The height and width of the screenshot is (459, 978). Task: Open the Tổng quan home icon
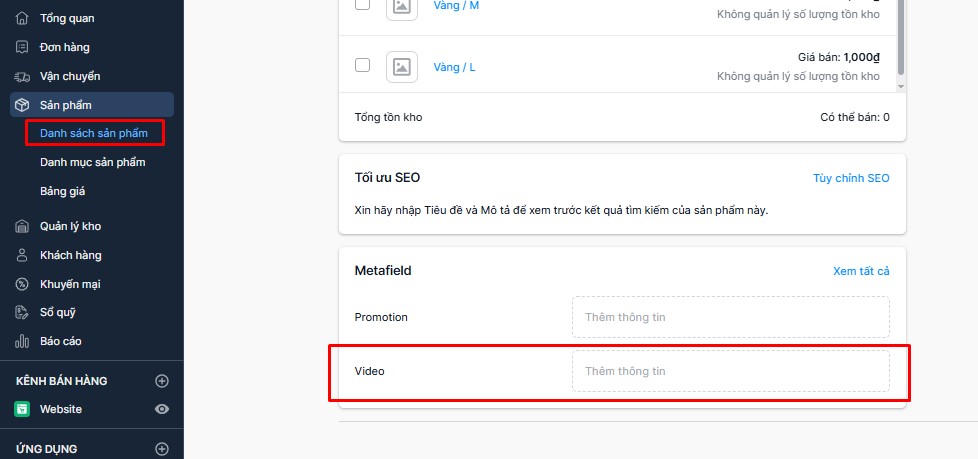click(22, 18)
